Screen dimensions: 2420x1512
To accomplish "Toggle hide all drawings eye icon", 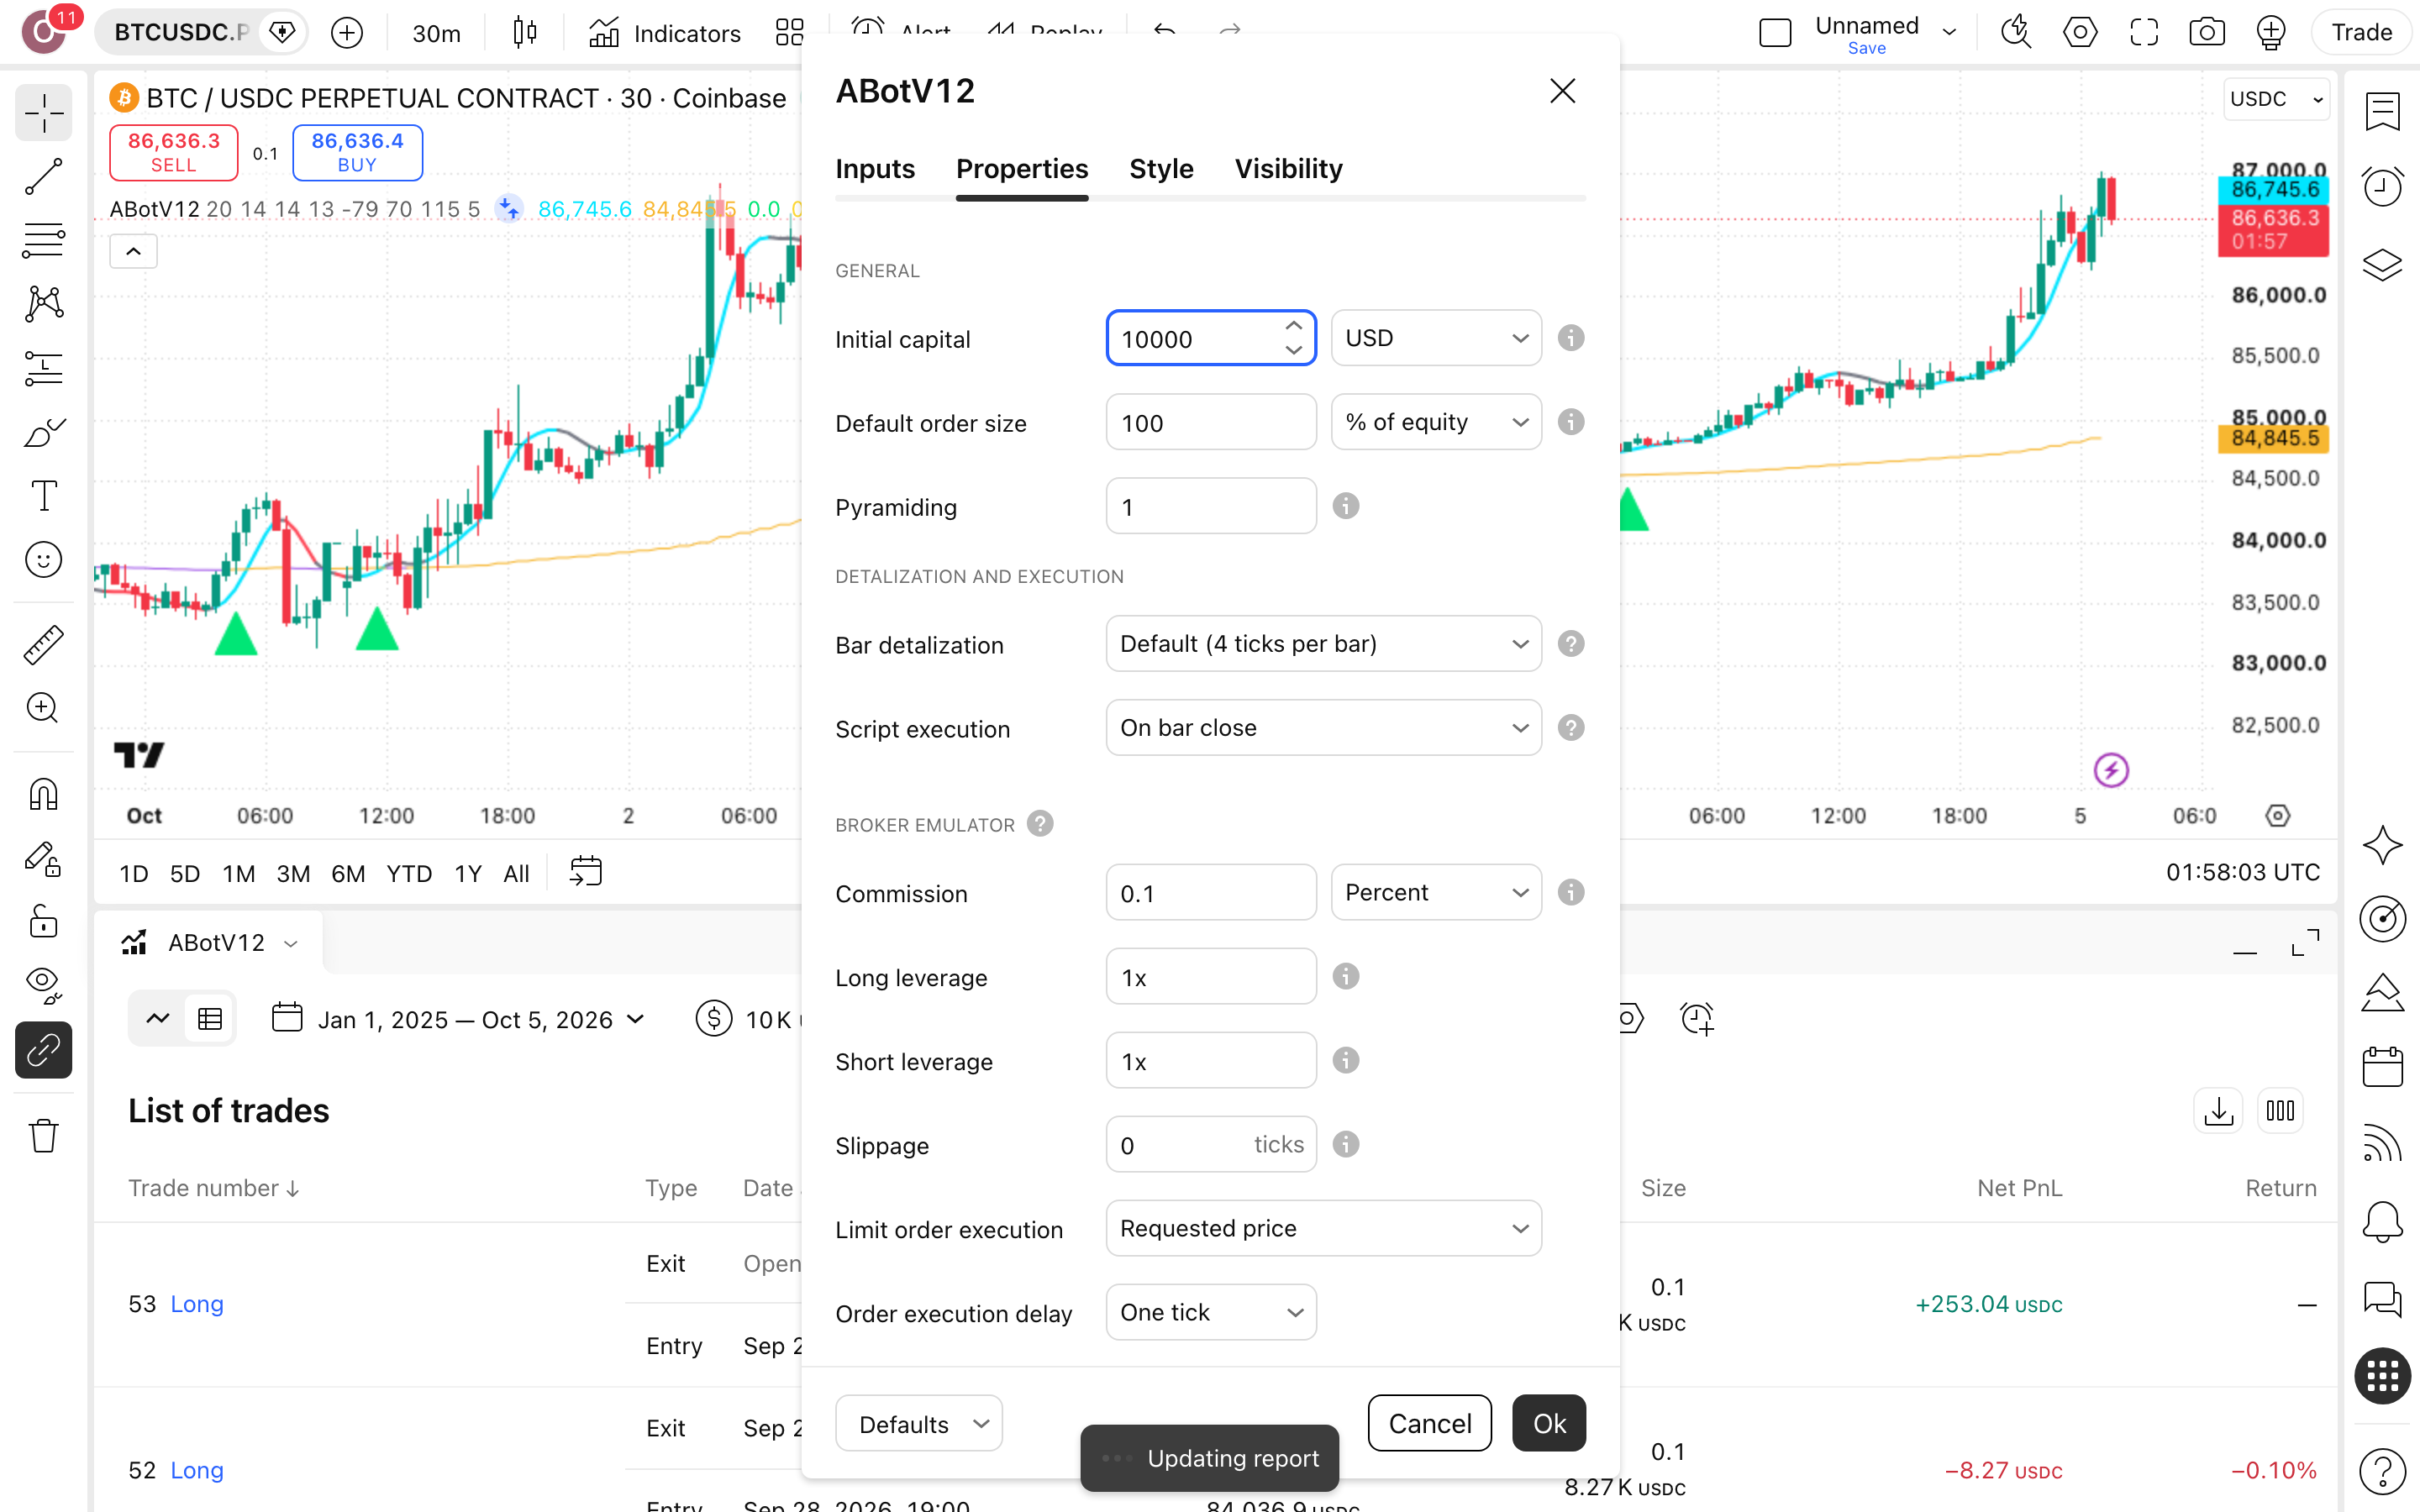I will pos(43,985).
